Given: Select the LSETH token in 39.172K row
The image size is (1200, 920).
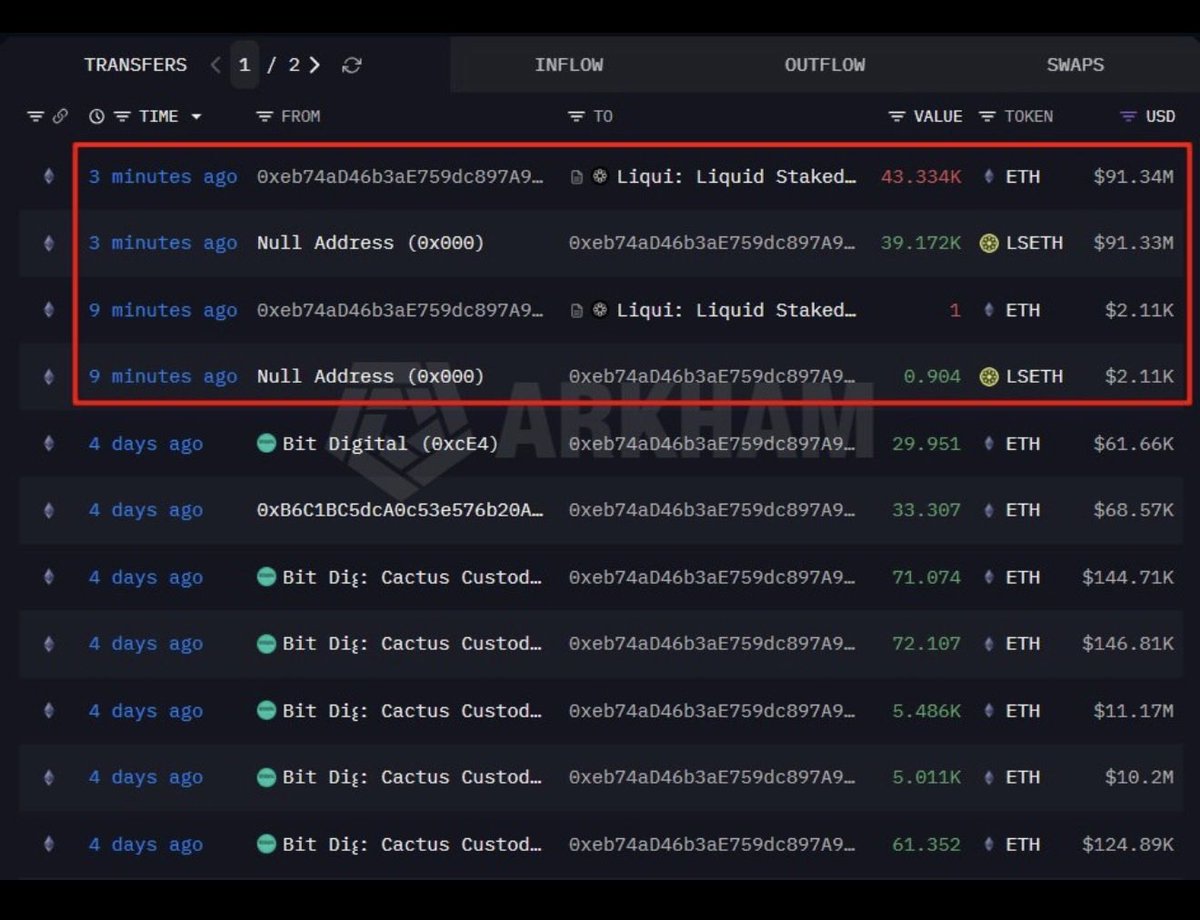Looking at the screenshot, I should point(1034,243).
